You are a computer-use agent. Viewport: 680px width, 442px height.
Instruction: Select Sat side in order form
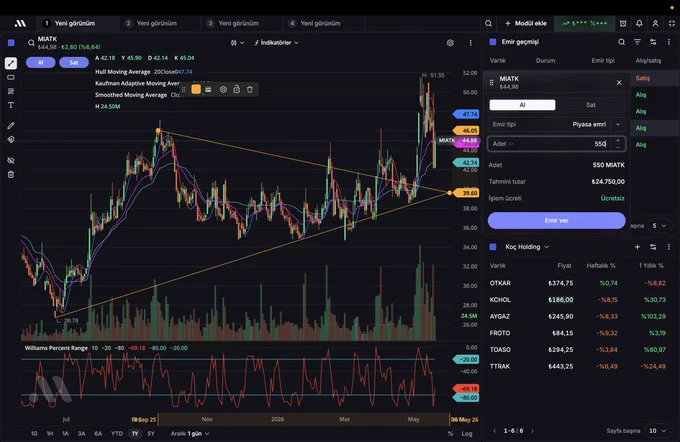click(x=591, y=105)
